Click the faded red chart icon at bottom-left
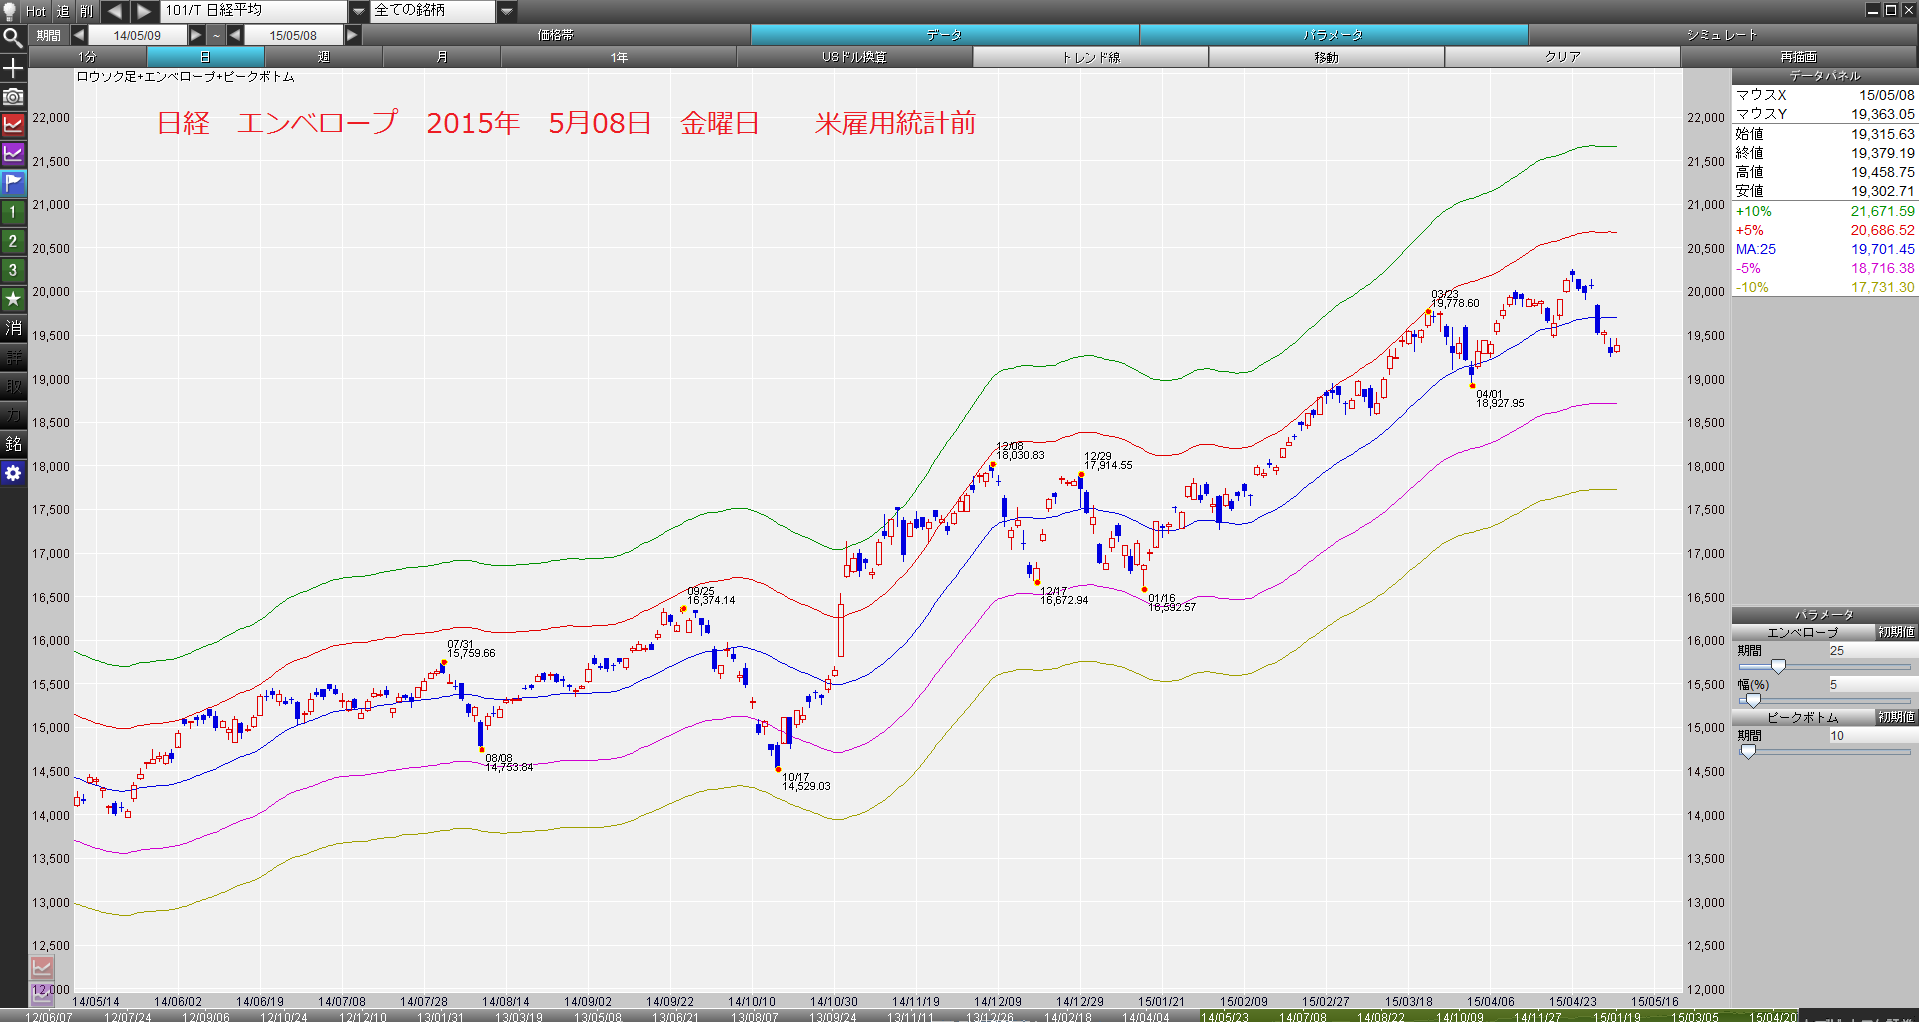1919x1022 pixels. [x=42, y=968]
